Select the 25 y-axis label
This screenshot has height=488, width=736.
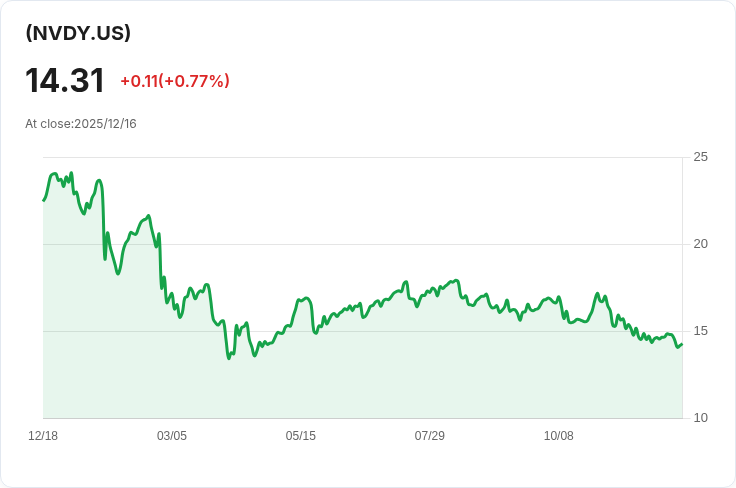[x=700, y=157]
